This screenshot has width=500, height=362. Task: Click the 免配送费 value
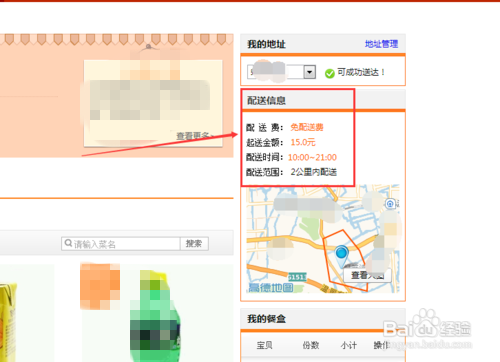click(x=307, y=127)
